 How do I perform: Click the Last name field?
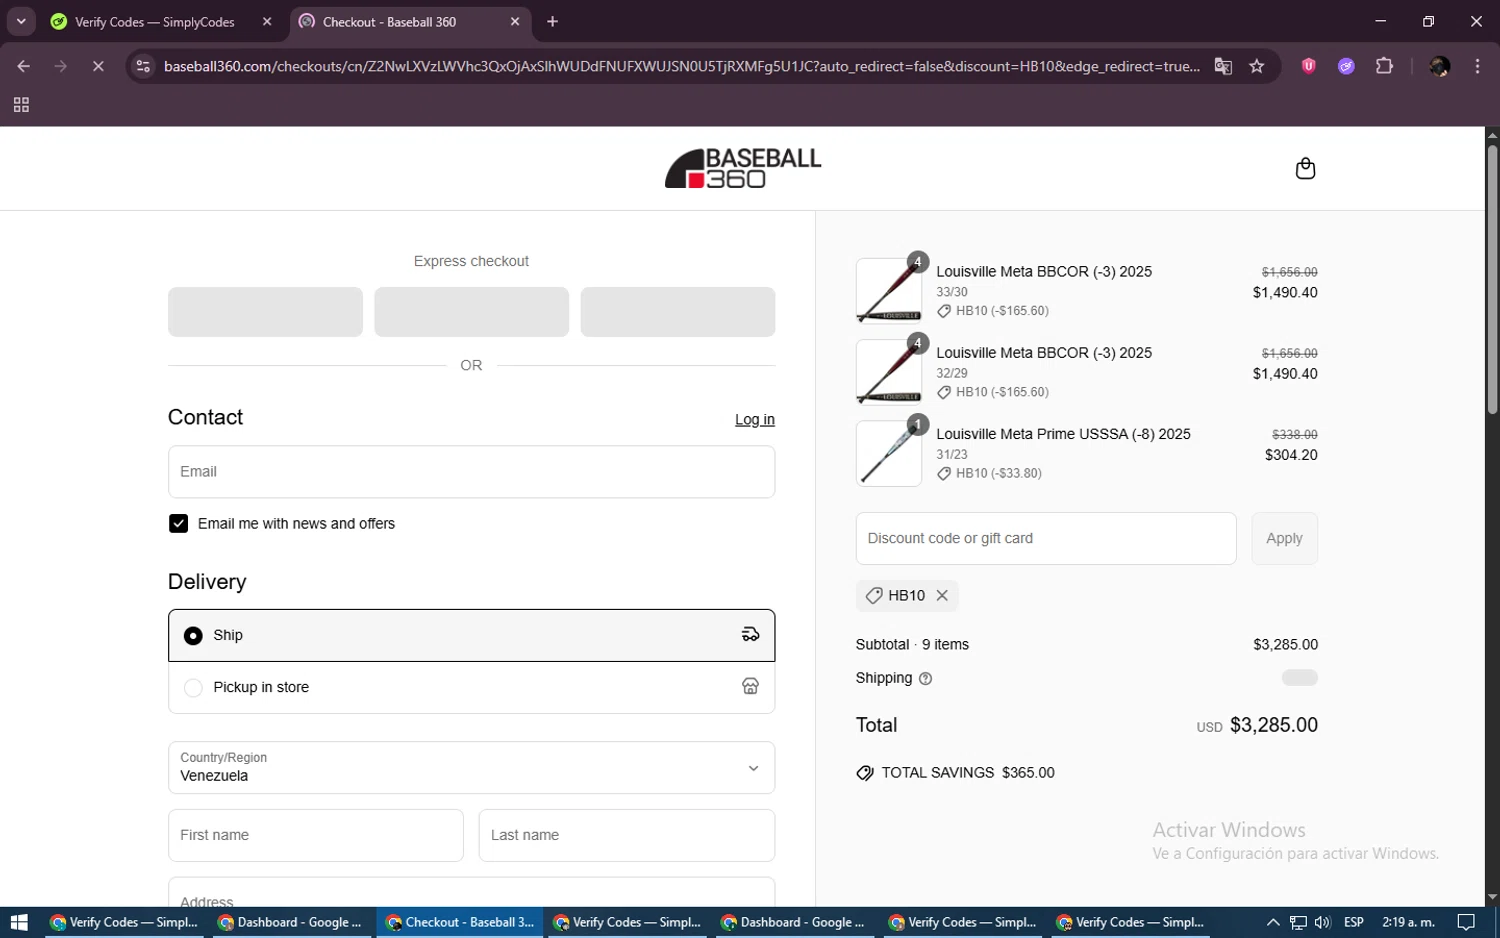coord(626,835)
